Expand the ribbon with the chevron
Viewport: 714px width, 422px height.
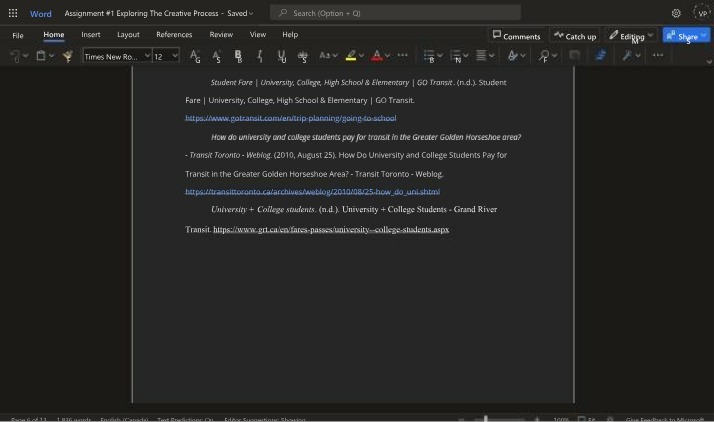(709, 61)
